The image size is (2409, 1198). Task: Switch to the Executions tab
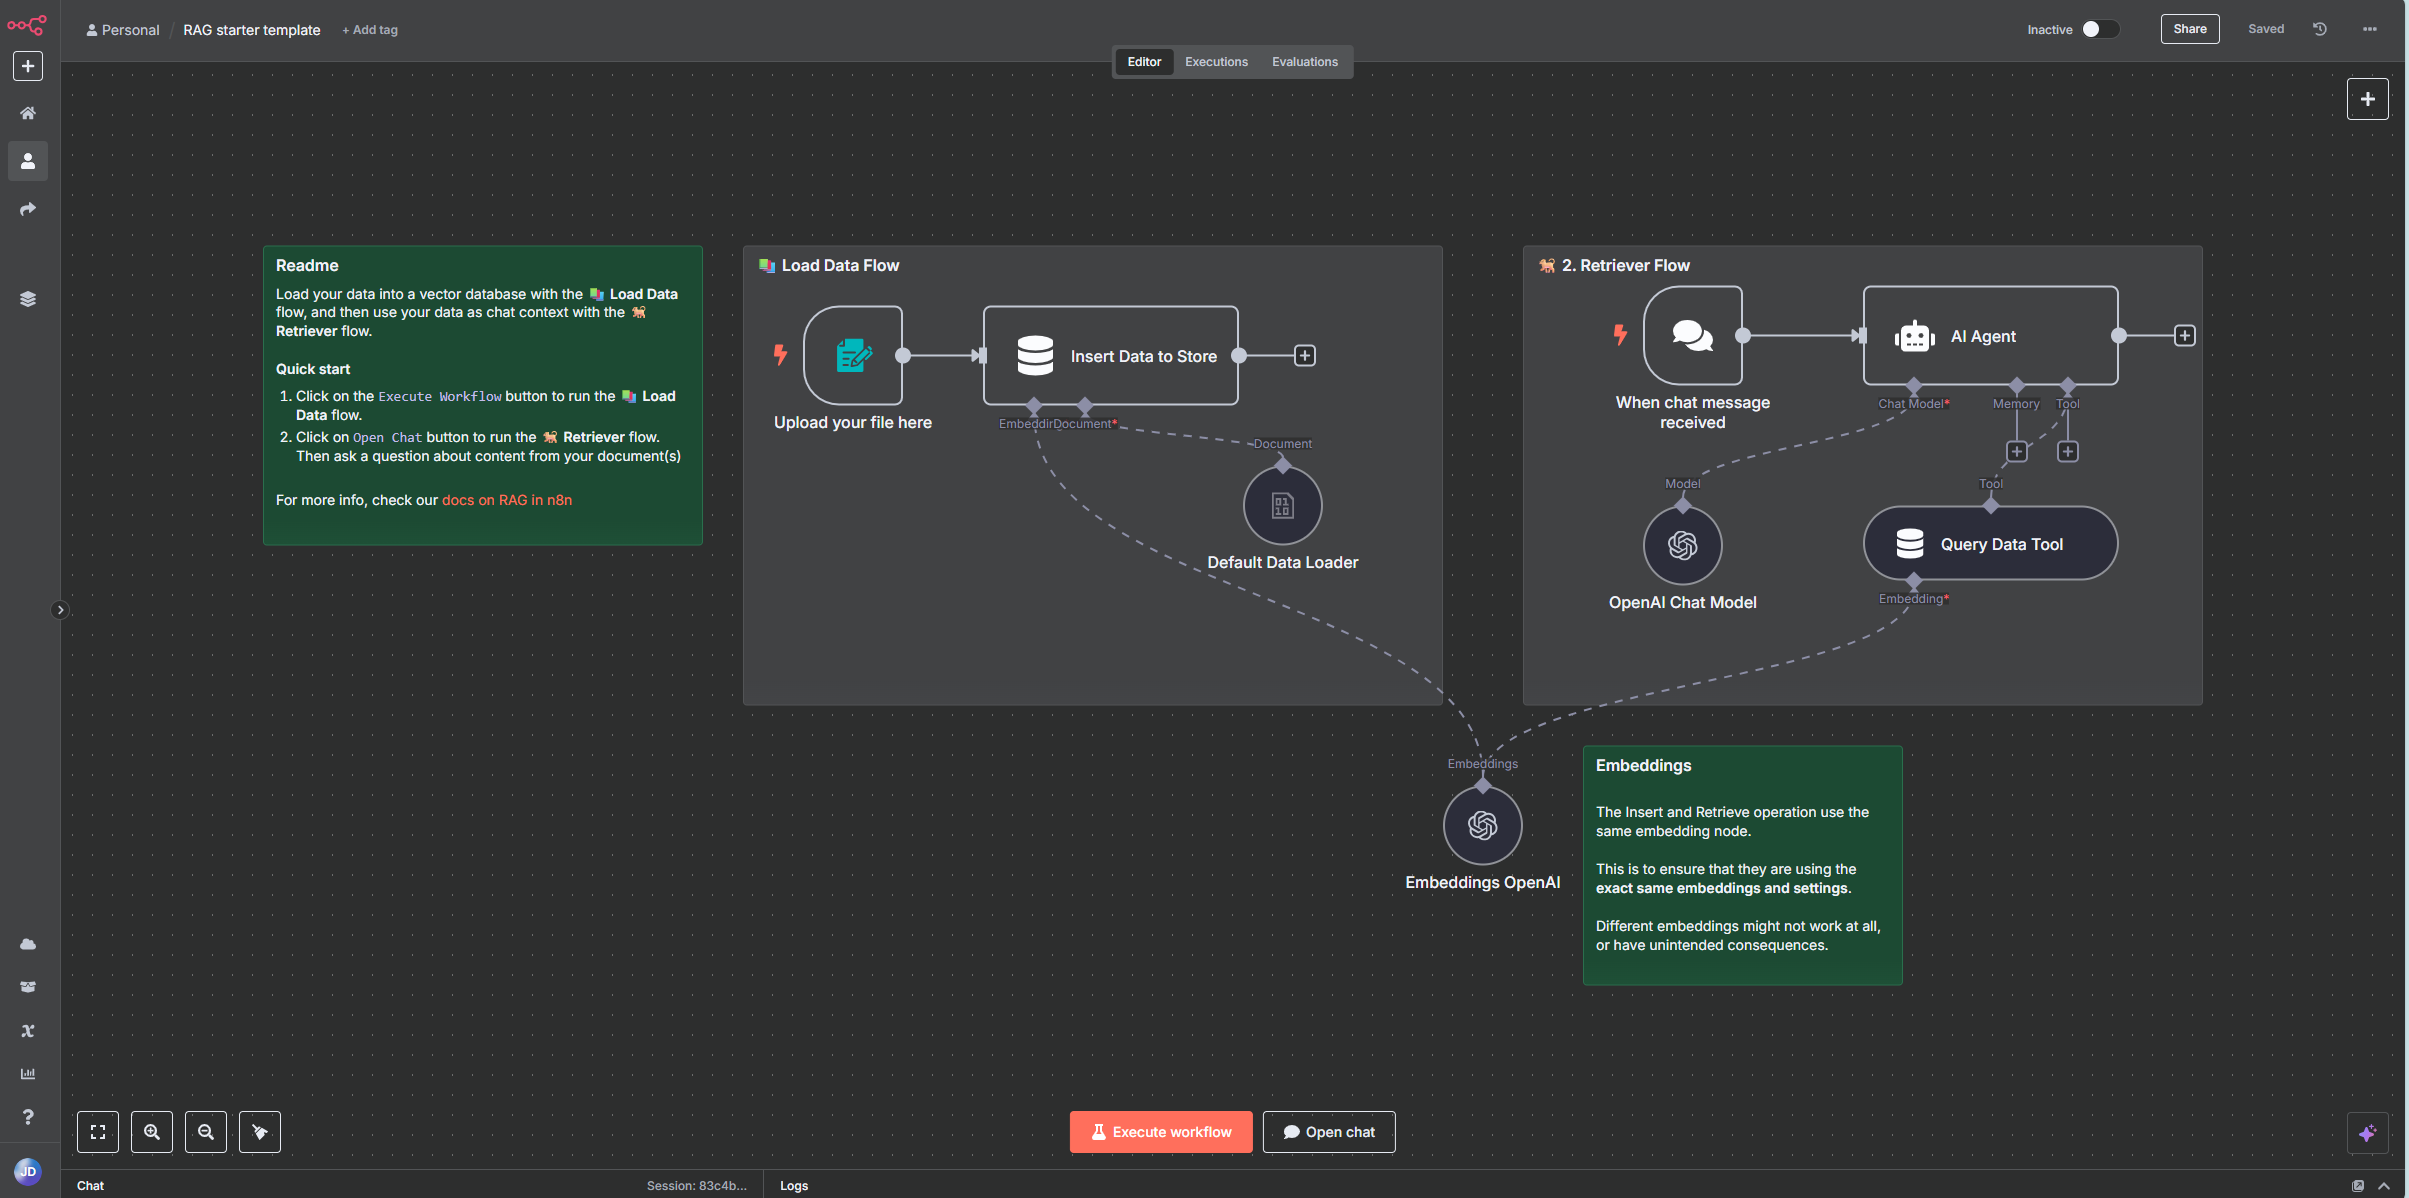click(1216, 62)
